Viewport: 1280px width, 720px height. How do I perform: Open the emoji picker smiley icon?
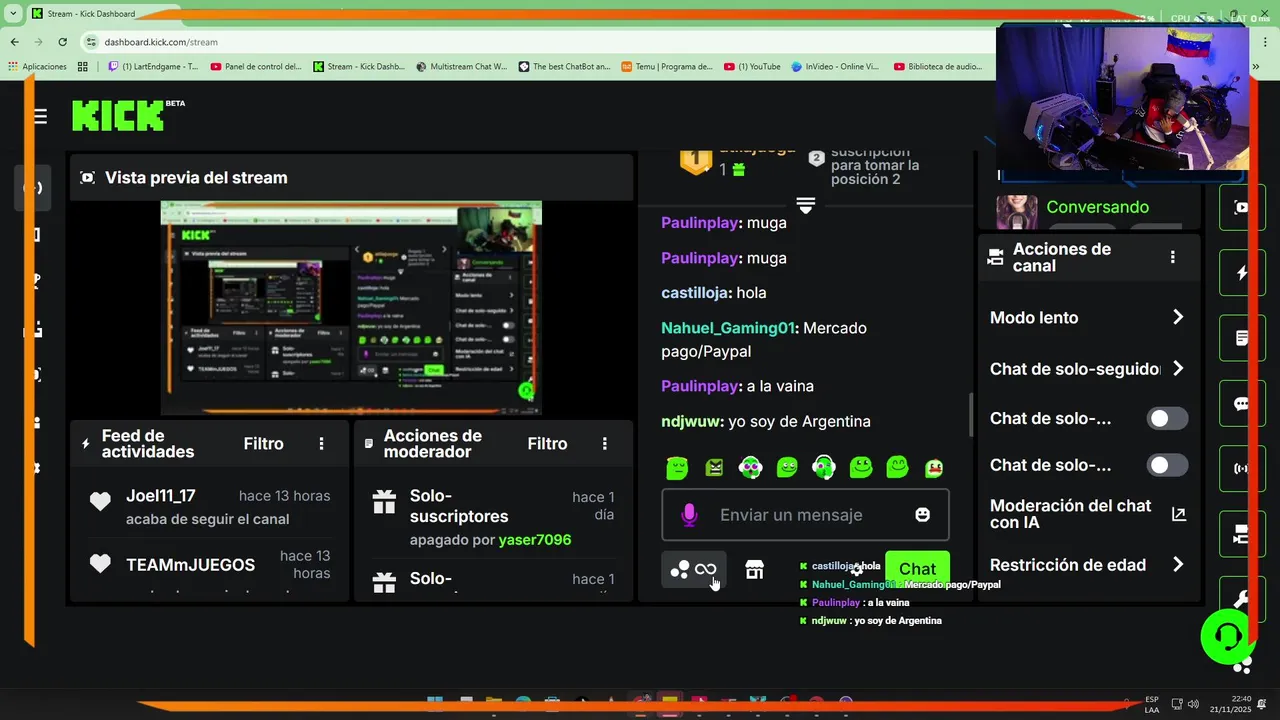(922, 514)
